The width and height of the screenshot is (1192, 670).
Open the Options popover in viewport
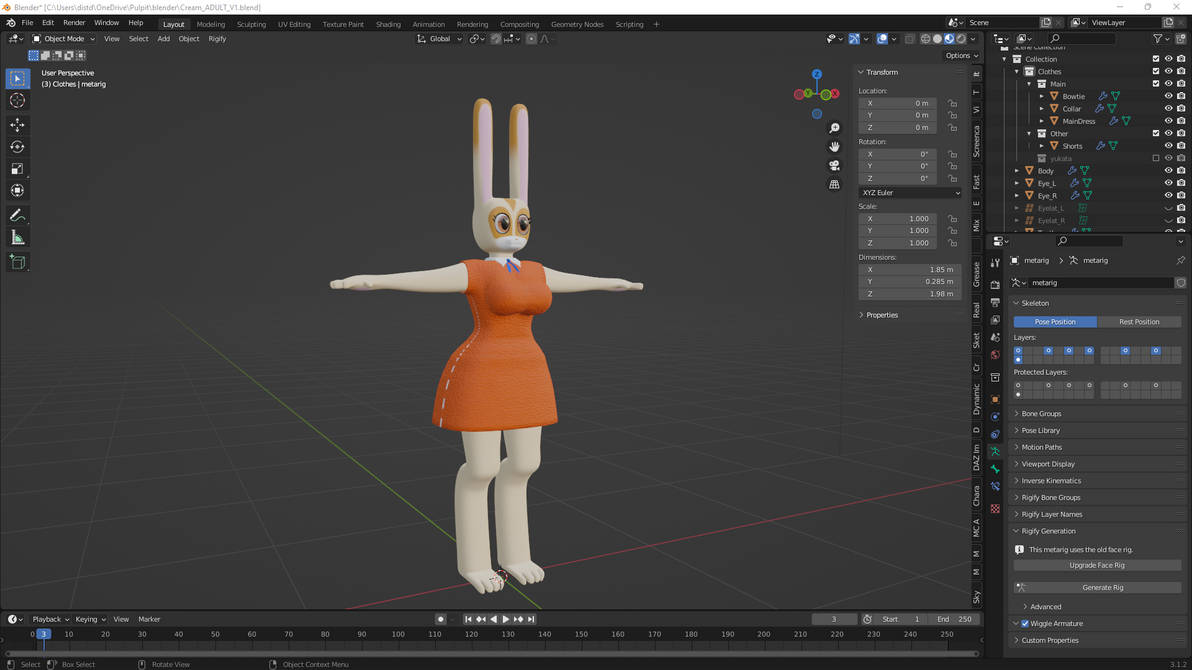tap(962, 56)
